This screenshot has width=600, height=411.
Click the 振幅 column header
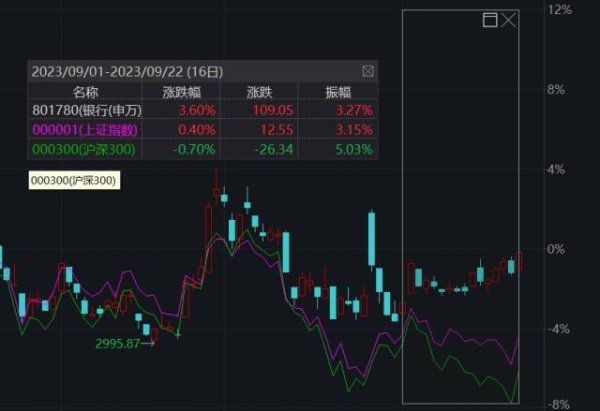[x=338, y=92]
